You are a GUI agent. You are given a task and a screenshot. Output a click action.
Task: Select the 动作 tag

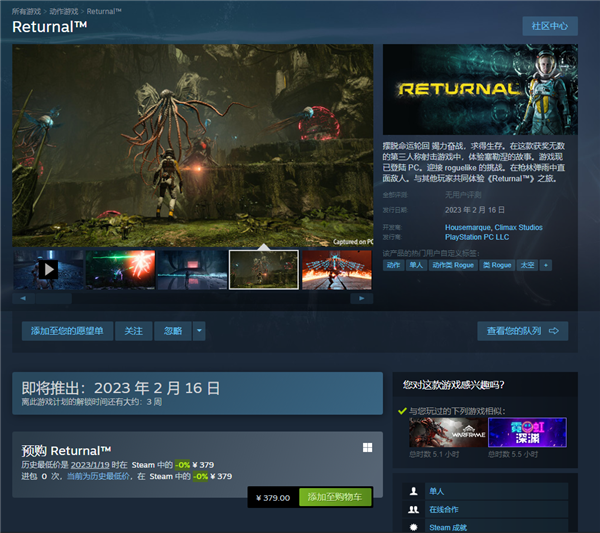point(393,265)
